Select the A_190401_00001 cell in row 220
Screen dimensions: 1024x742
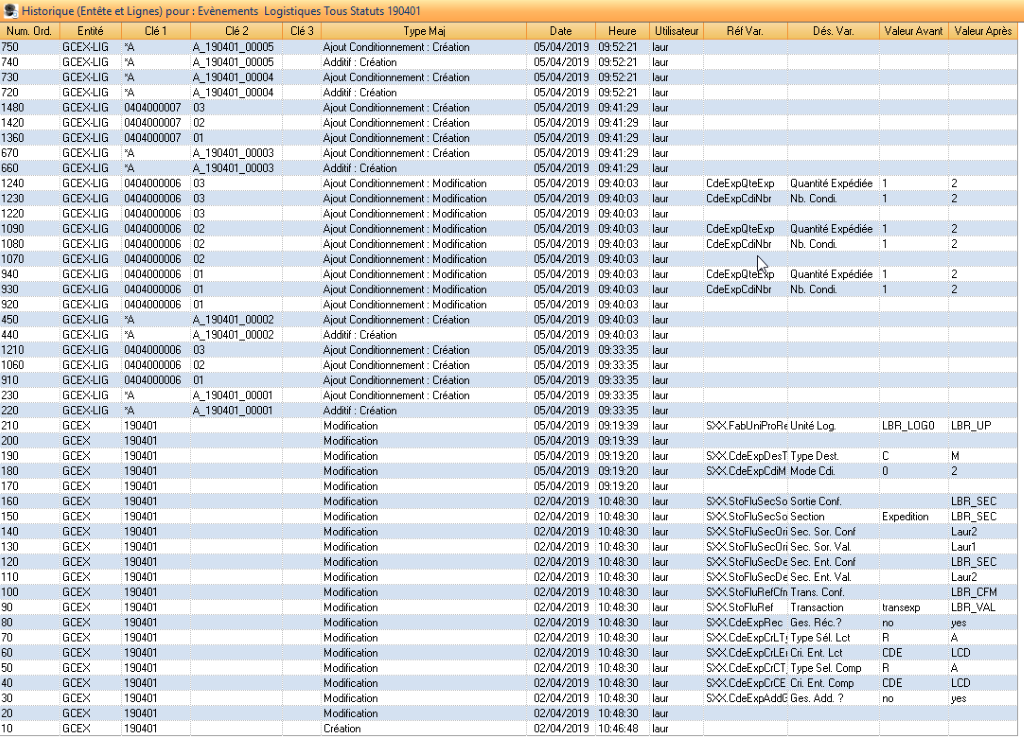(233, 411)
